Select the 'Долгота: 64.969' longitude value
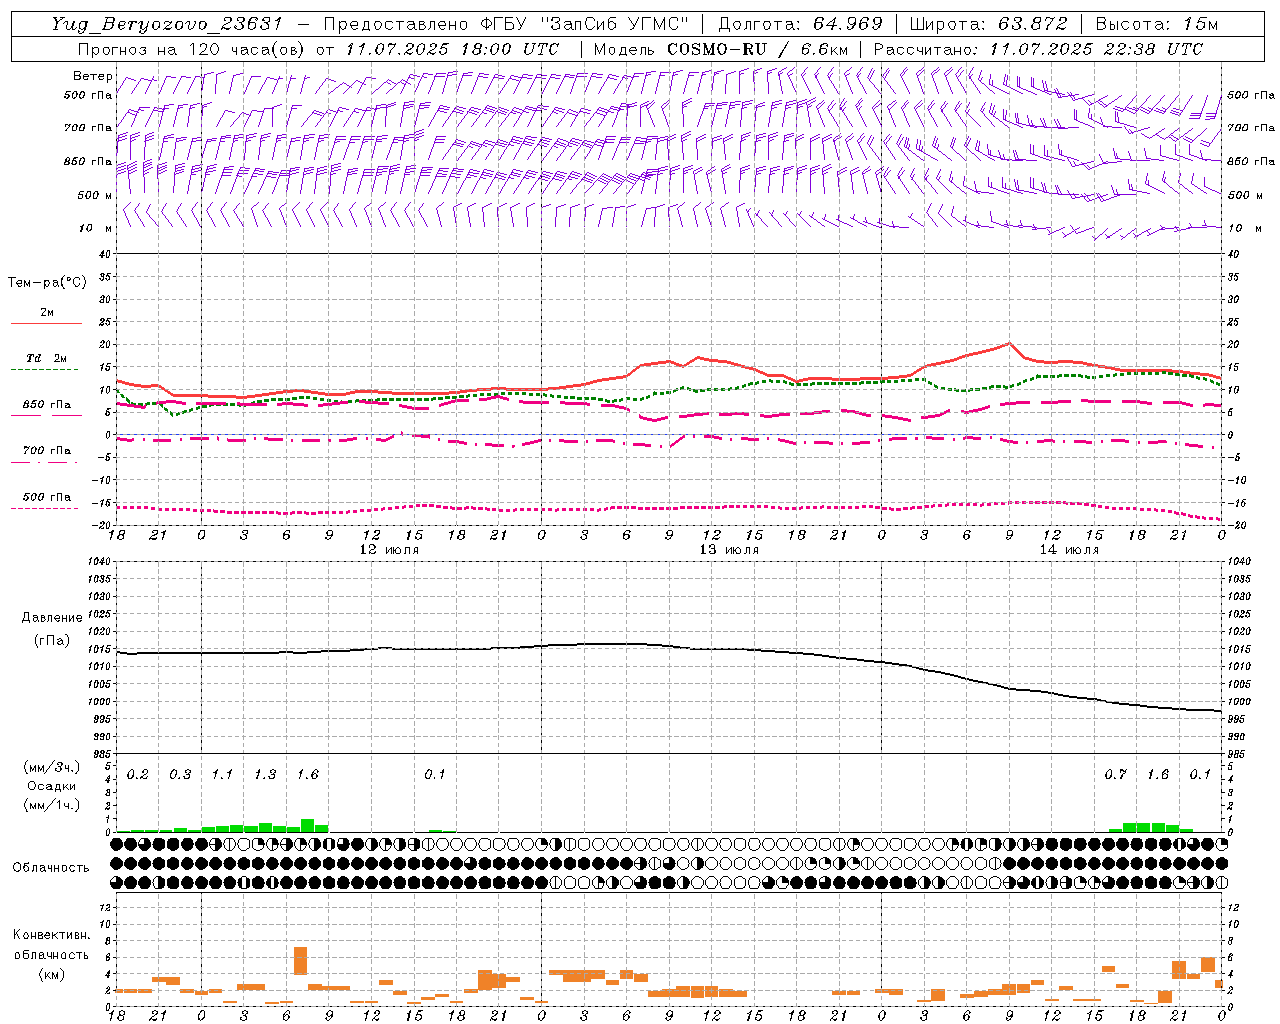This screenshot has width=1280, height=1024. pos(801,24)
